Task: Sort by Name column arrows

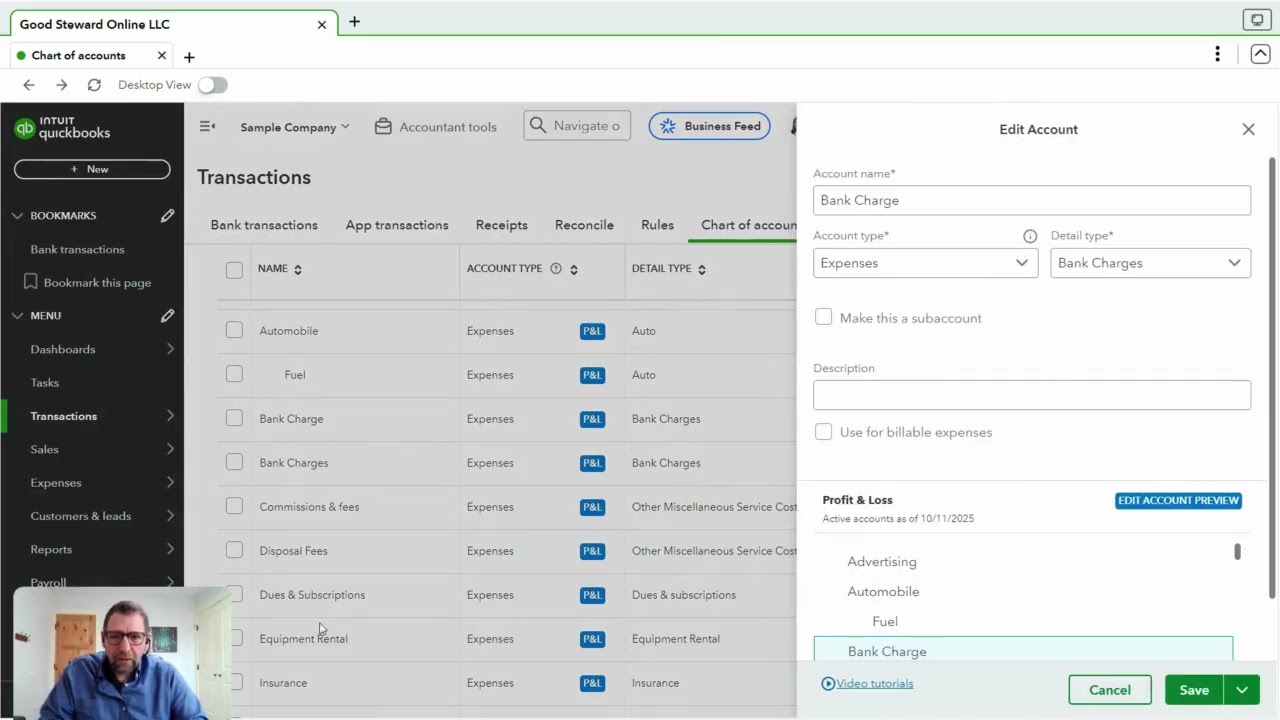Action: click(298, 269)
